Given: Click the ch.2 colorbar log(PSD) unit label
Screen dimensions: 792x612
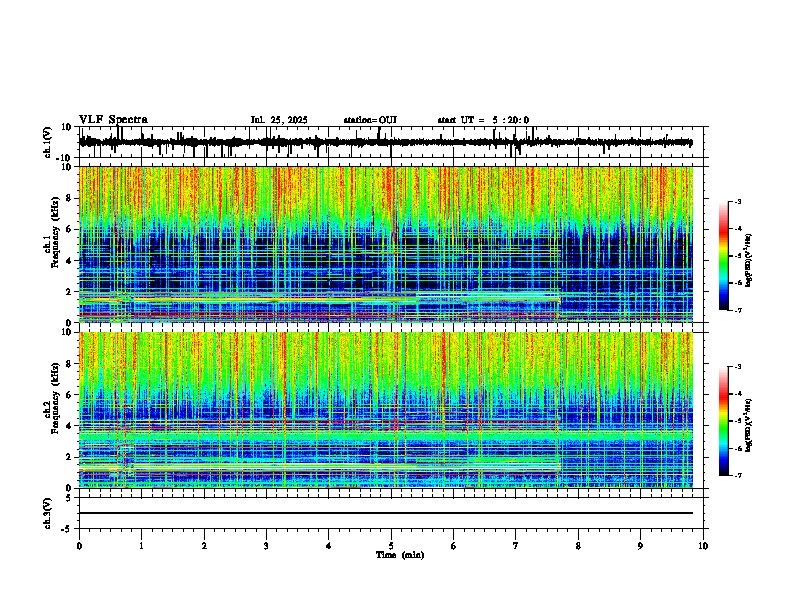Looking at the screenshot, I should 749,425.
